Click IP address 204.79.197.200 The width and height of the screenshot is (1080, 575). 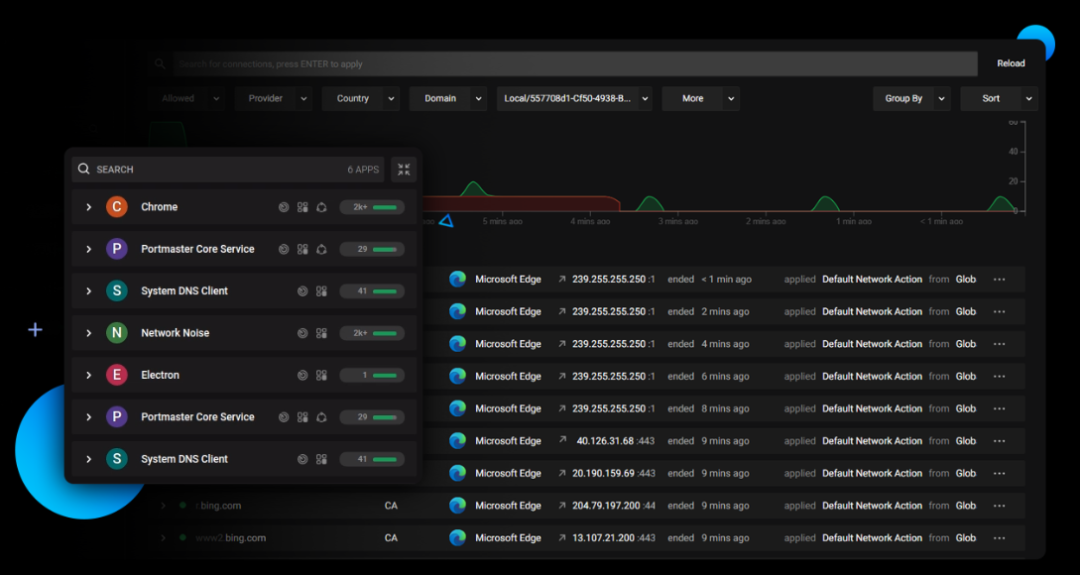click(606, 505)
